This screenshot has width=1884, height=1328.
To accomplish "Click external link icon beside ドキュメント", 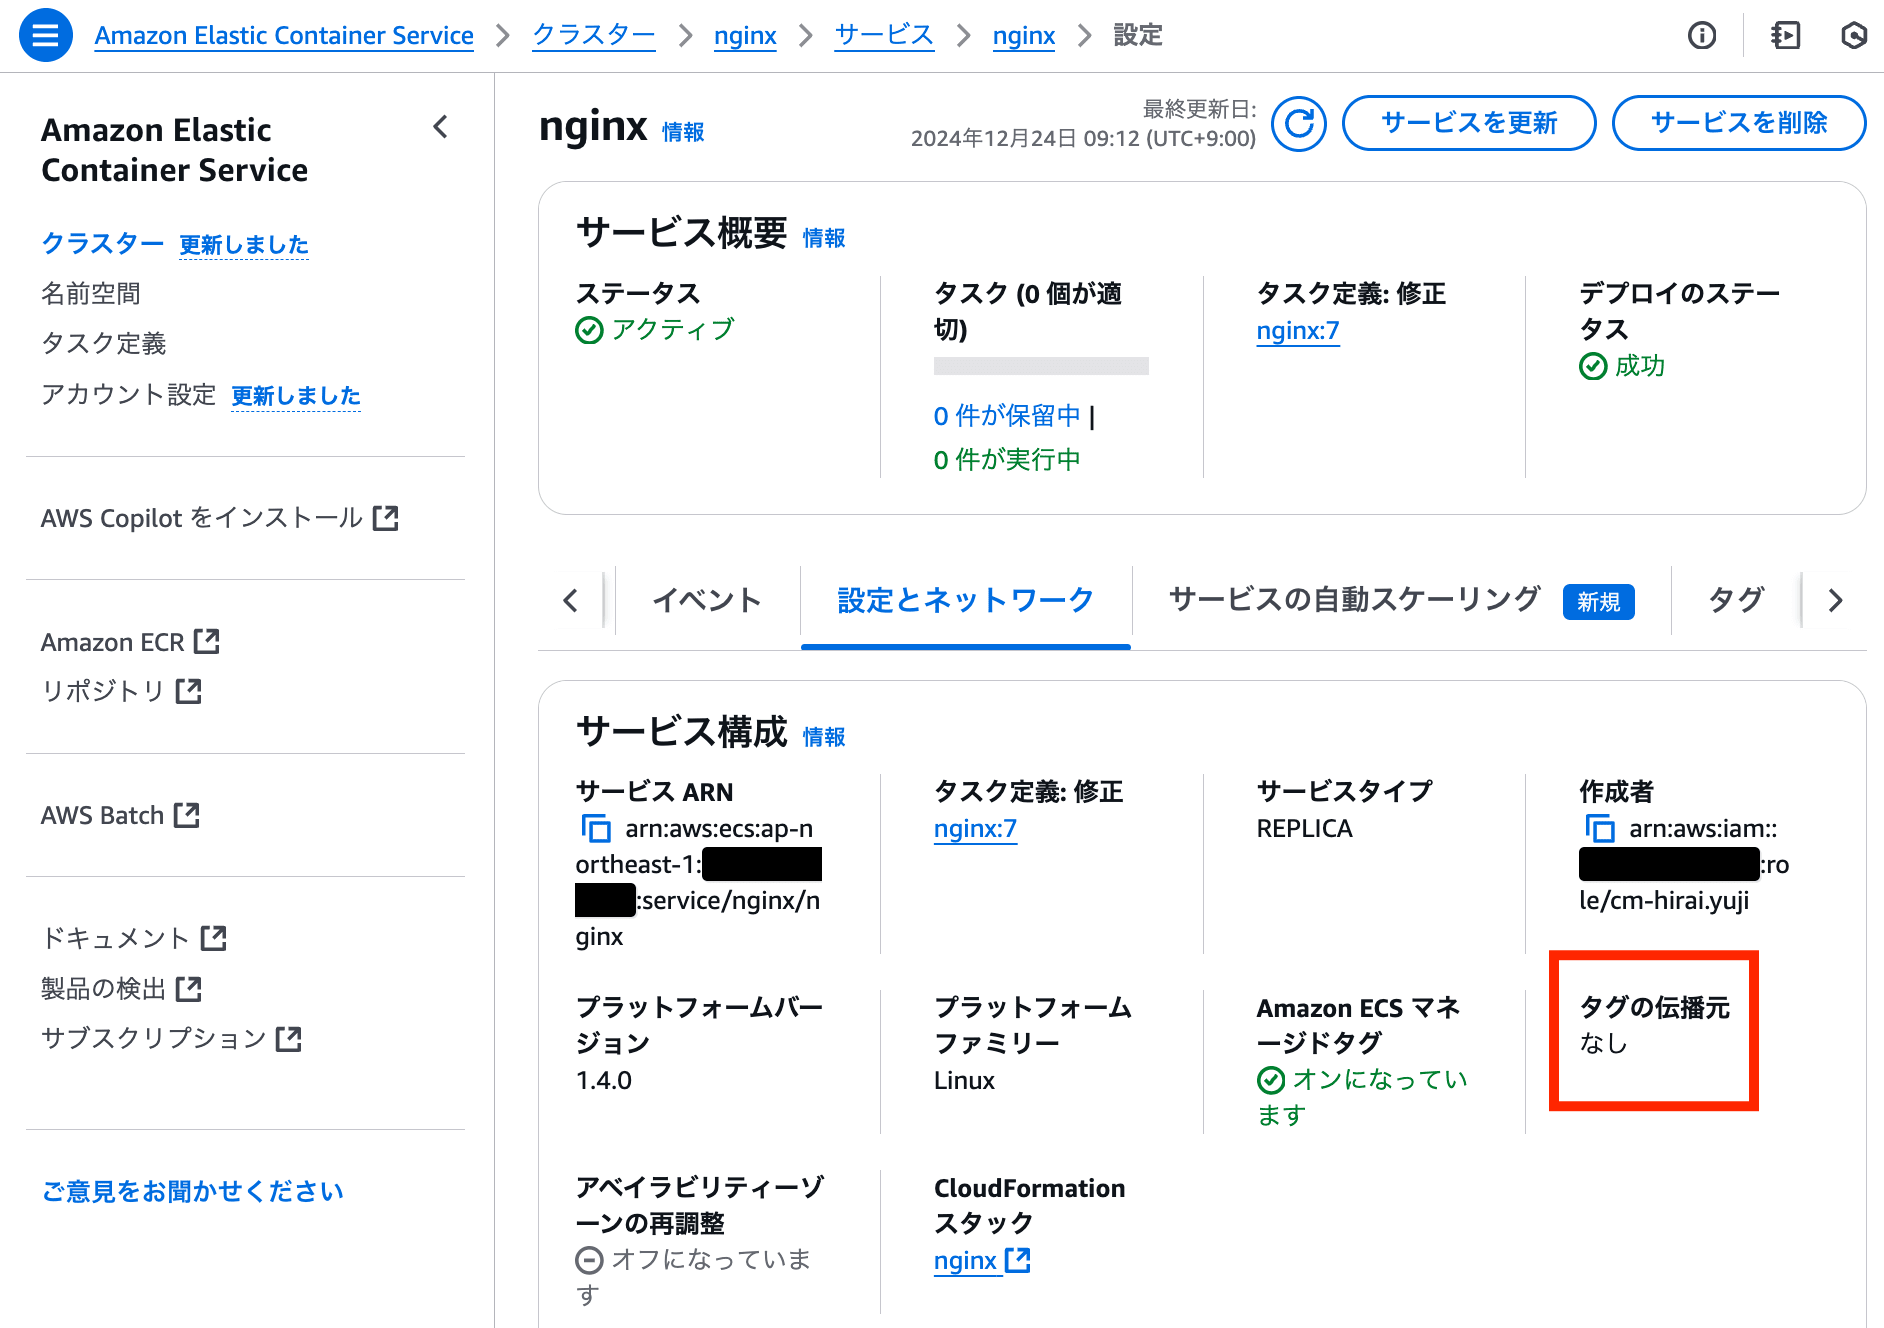I will (214, 938).
